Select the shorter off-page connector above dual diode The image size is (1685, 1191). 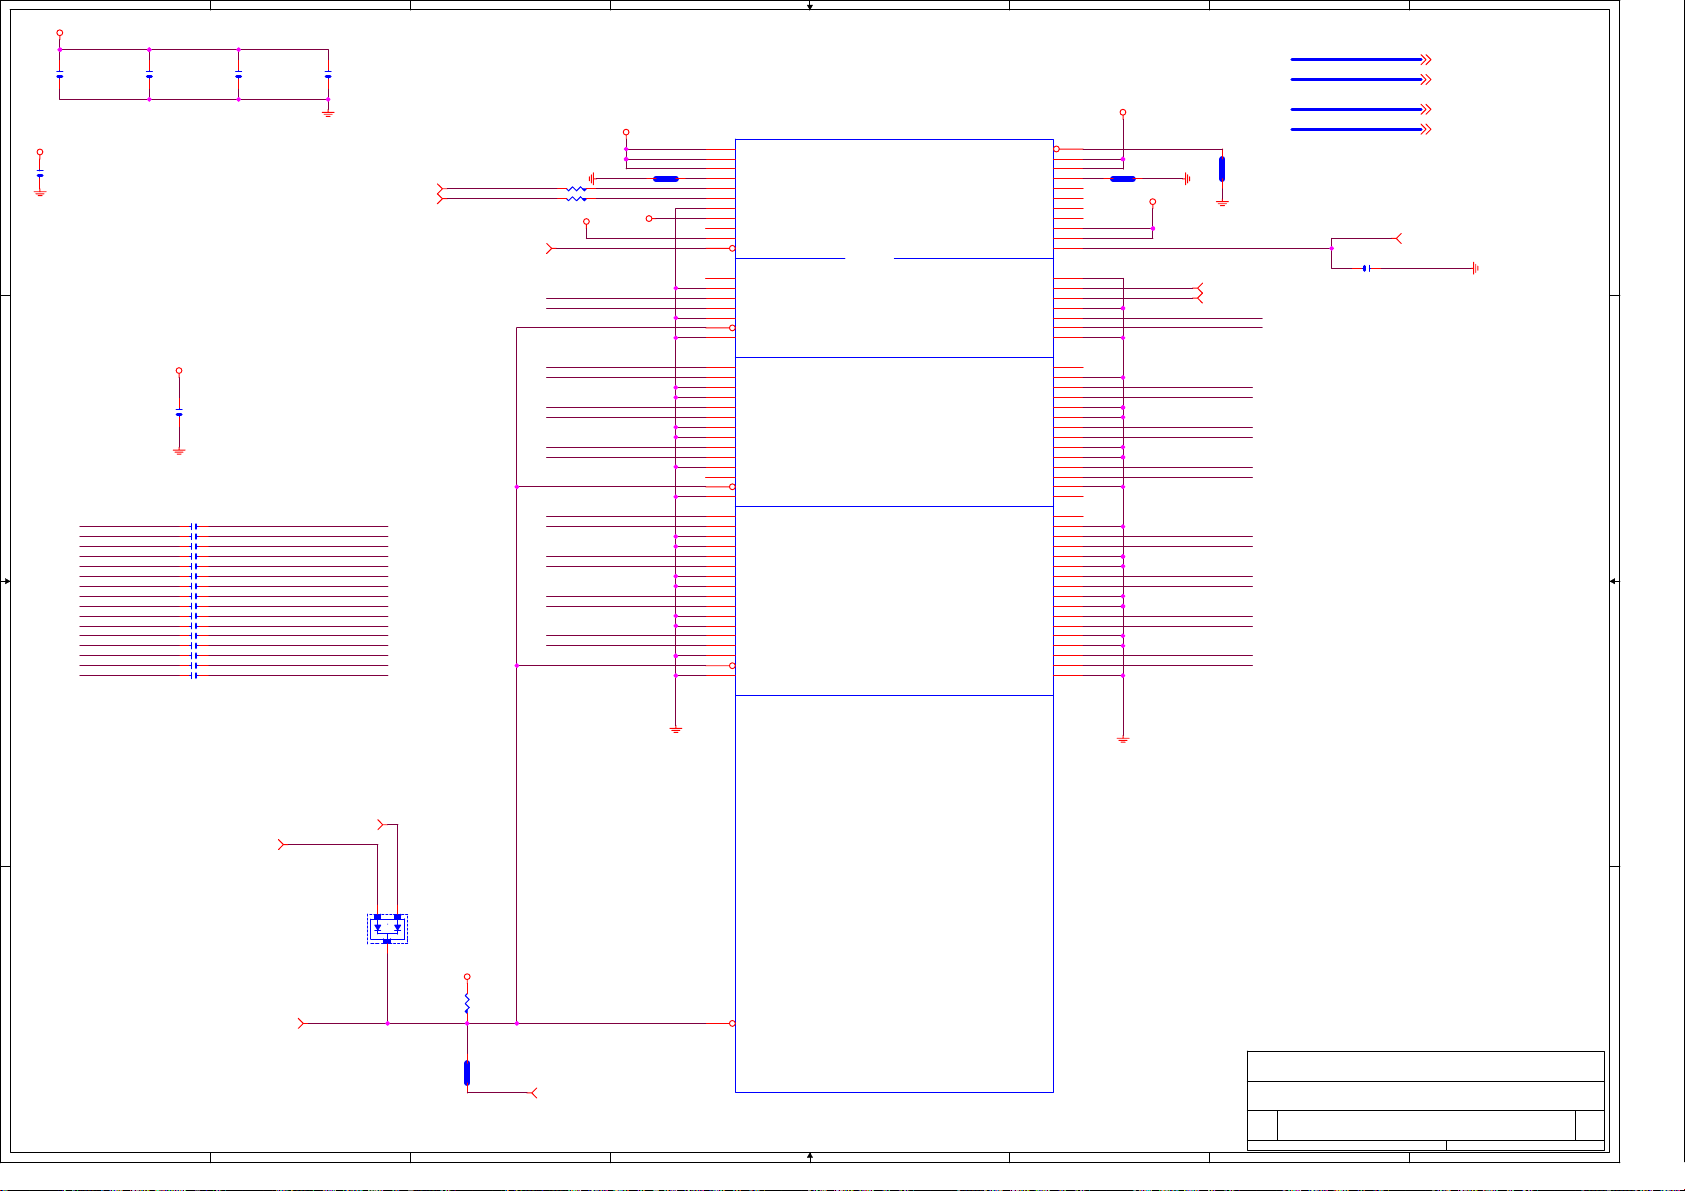[x=380, y=825]
